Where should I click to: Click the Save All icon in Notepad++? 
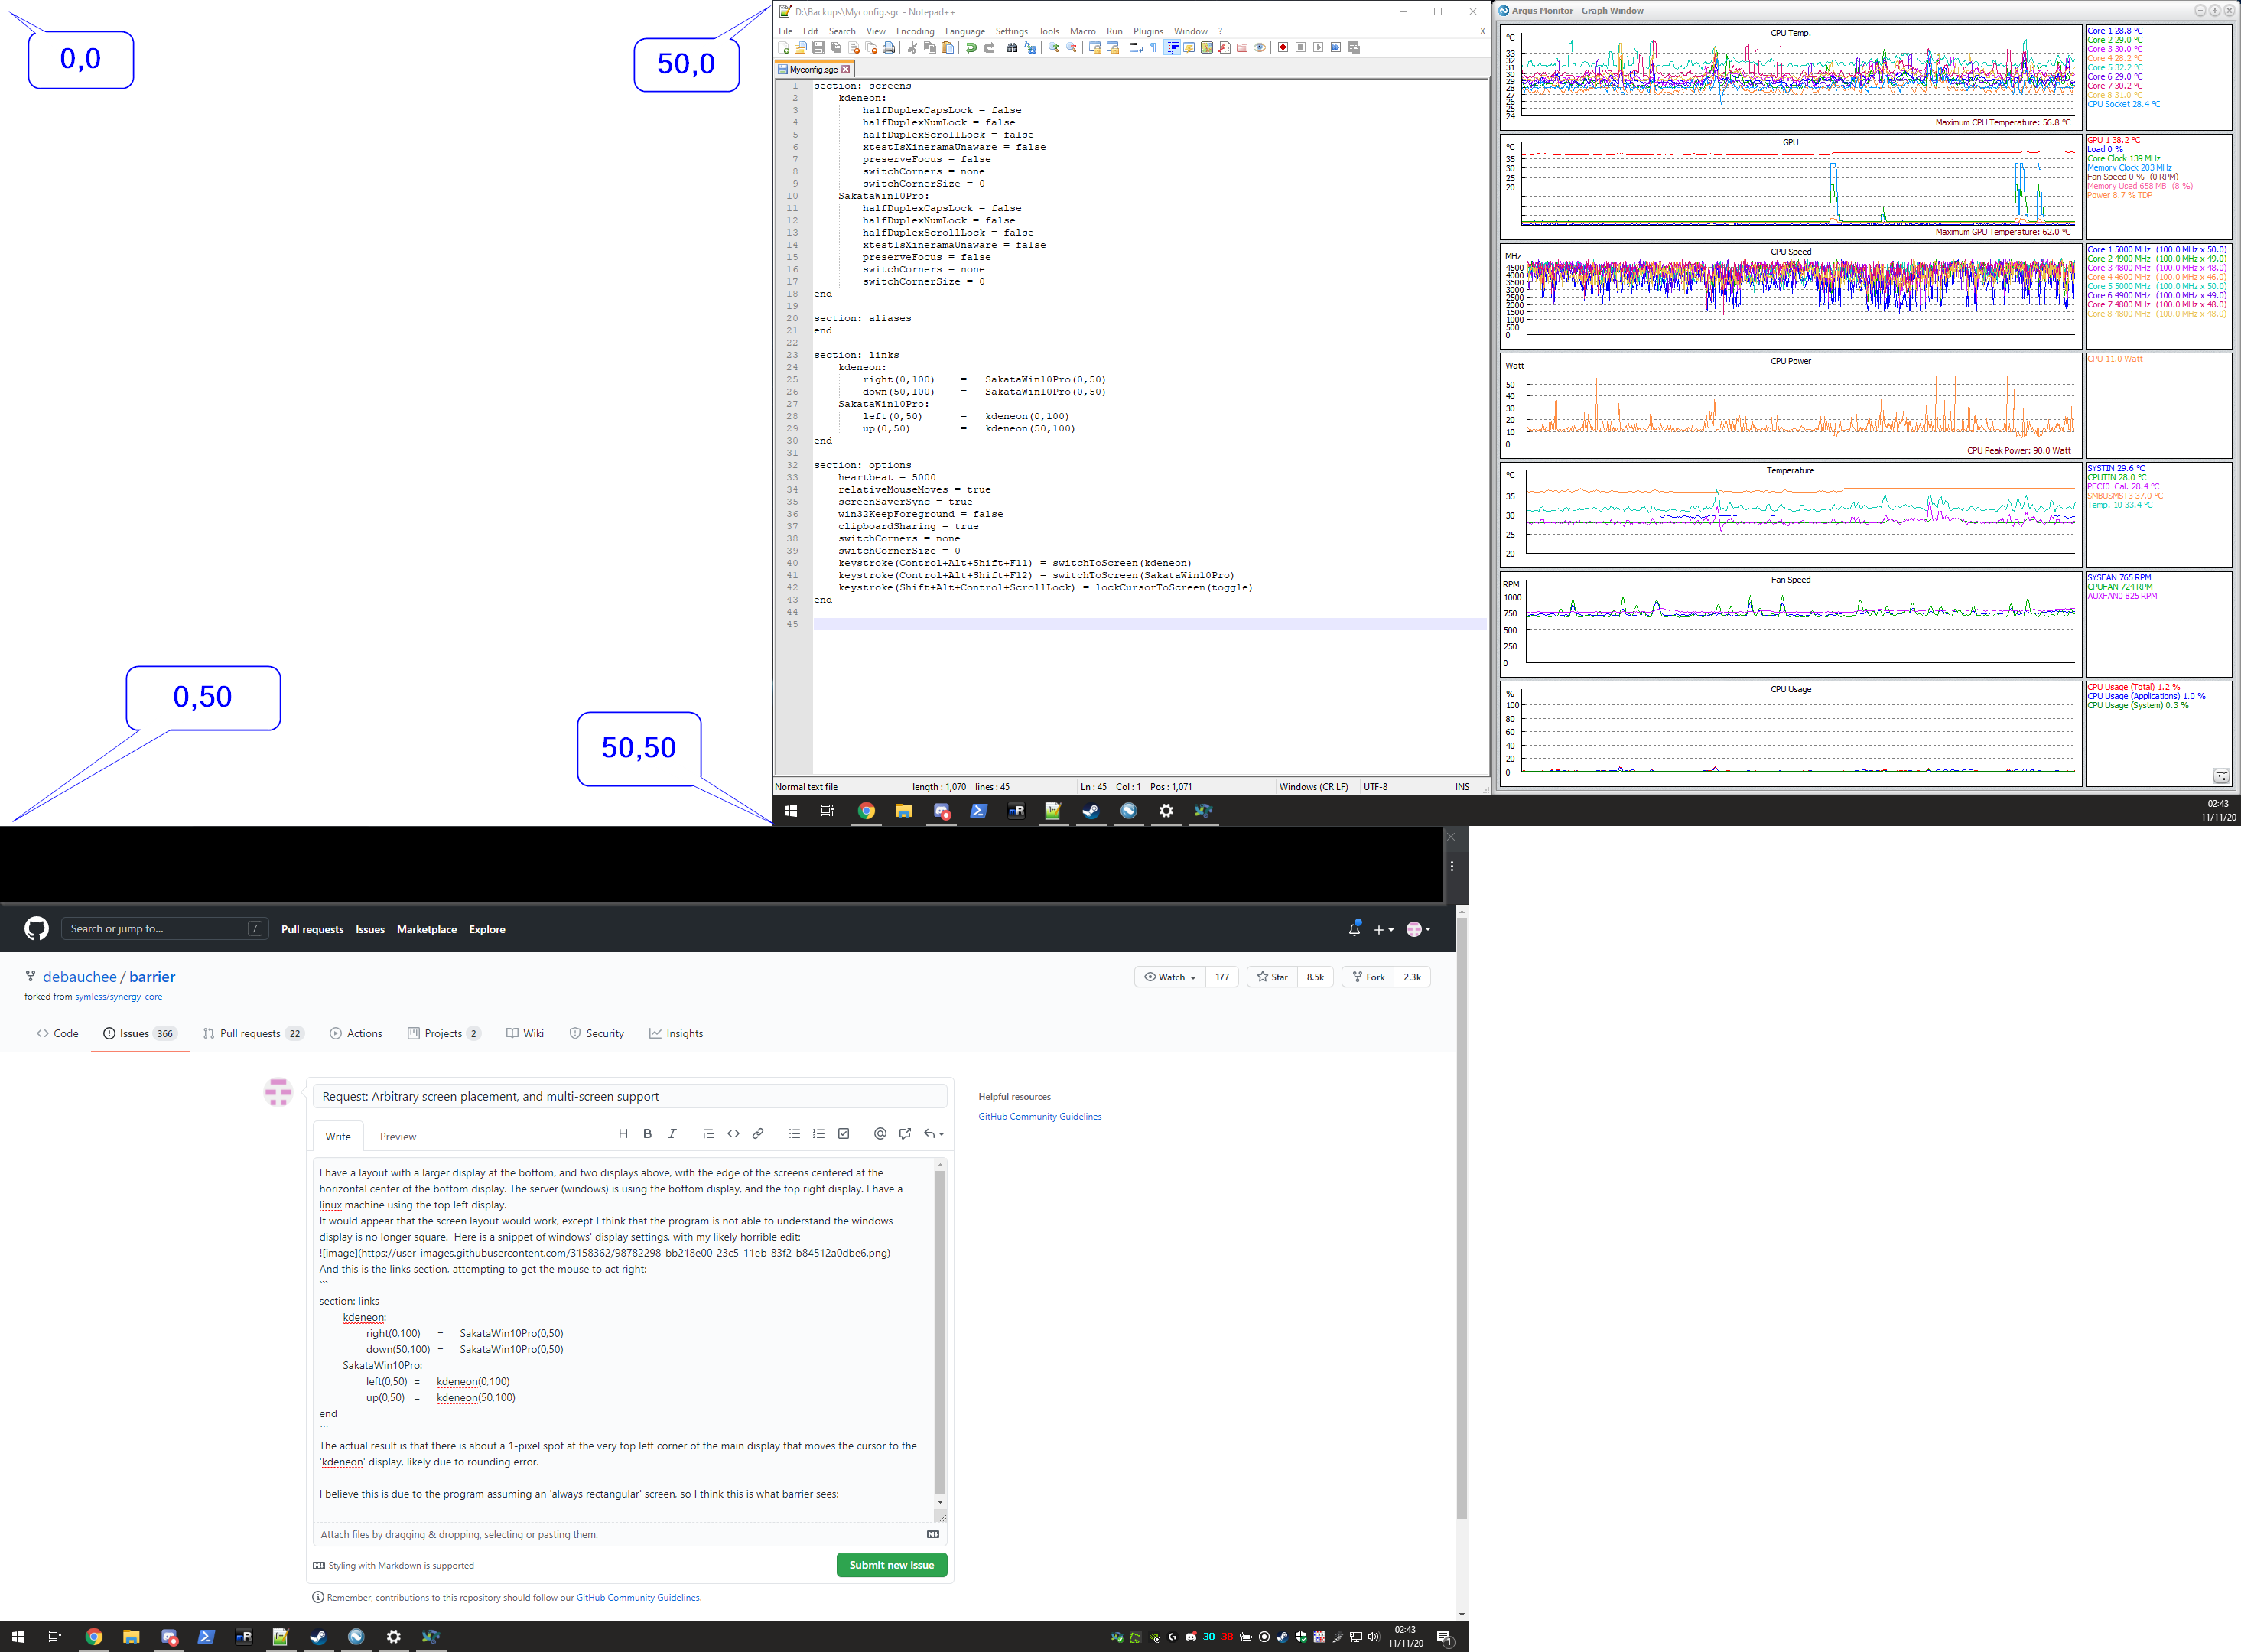[837, 47]
